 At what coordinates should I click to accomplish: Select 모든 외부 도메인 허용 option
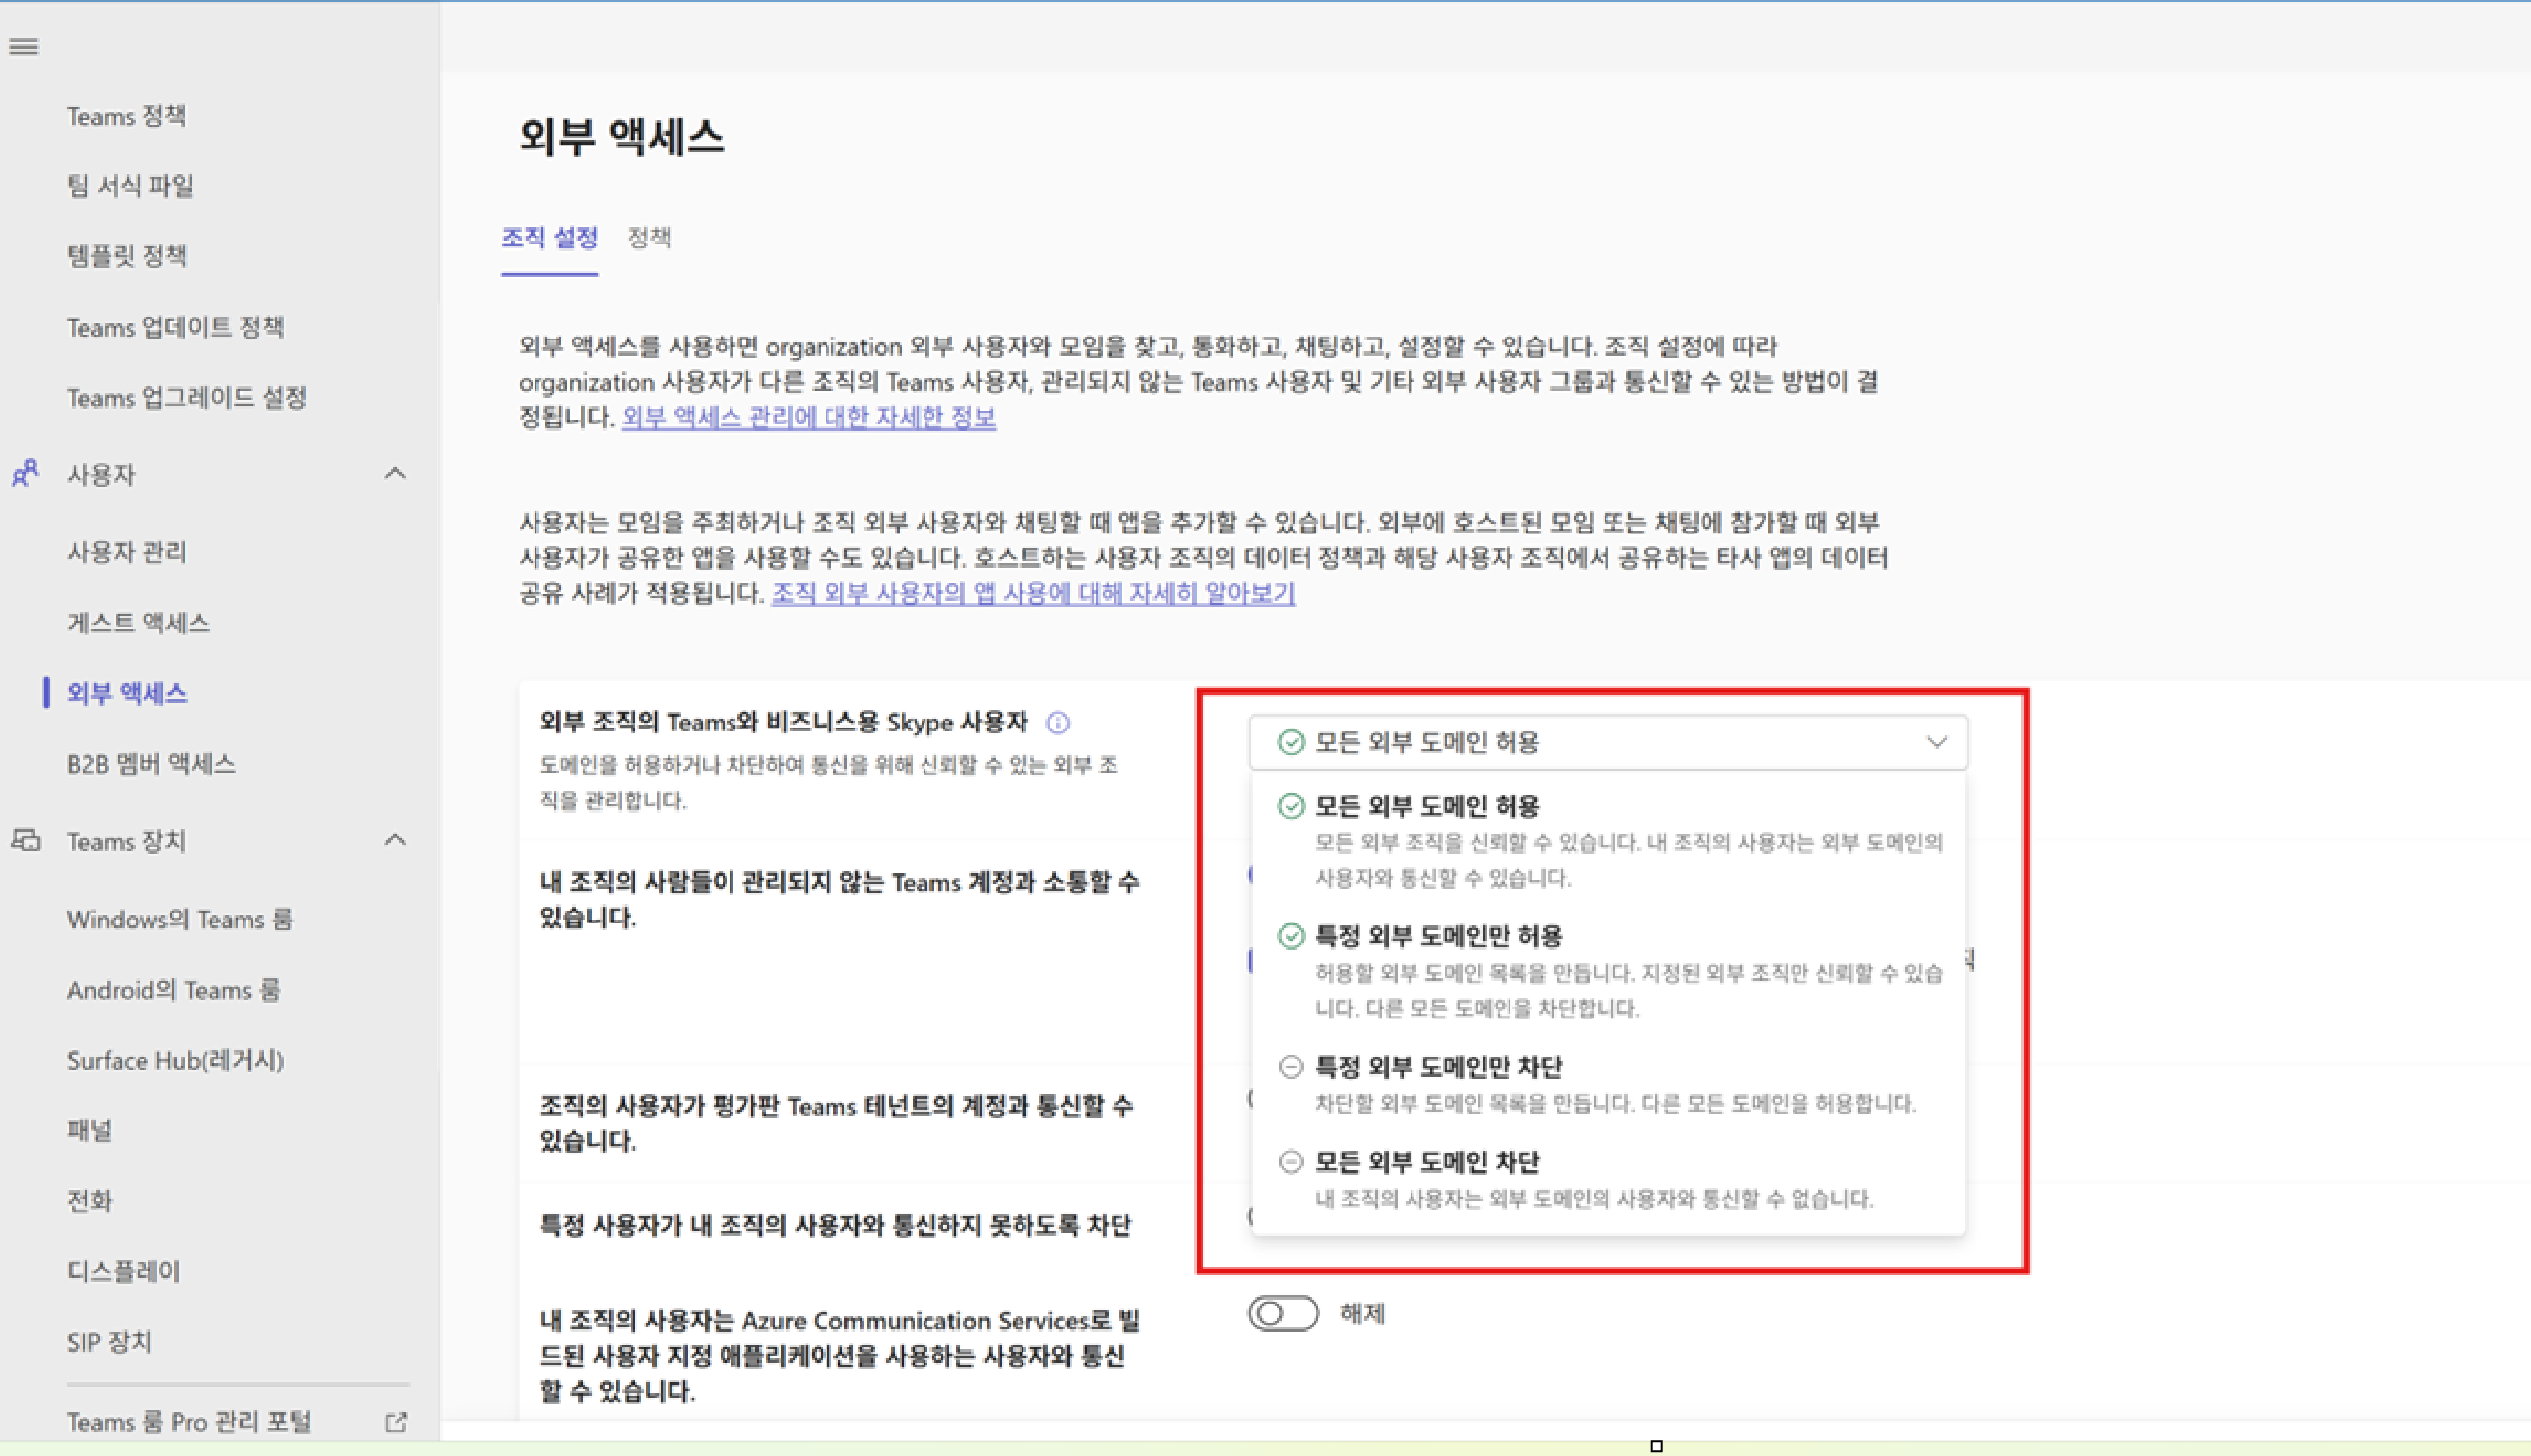[1426, 806]
